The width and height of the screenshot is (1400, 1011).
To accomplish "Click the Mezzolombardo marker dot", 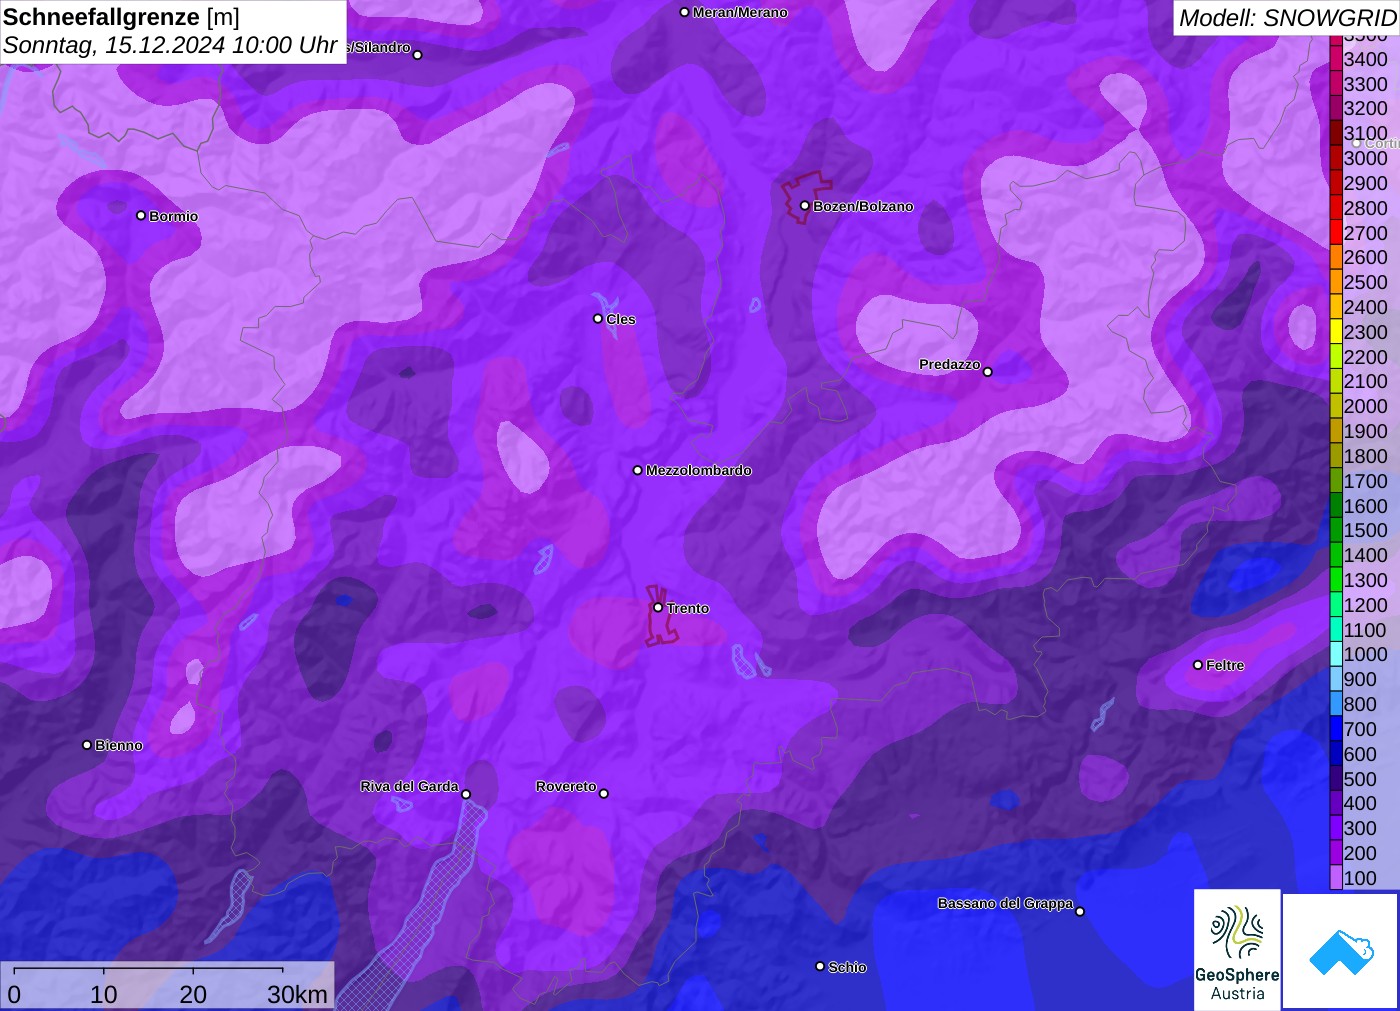I will 638,470.
